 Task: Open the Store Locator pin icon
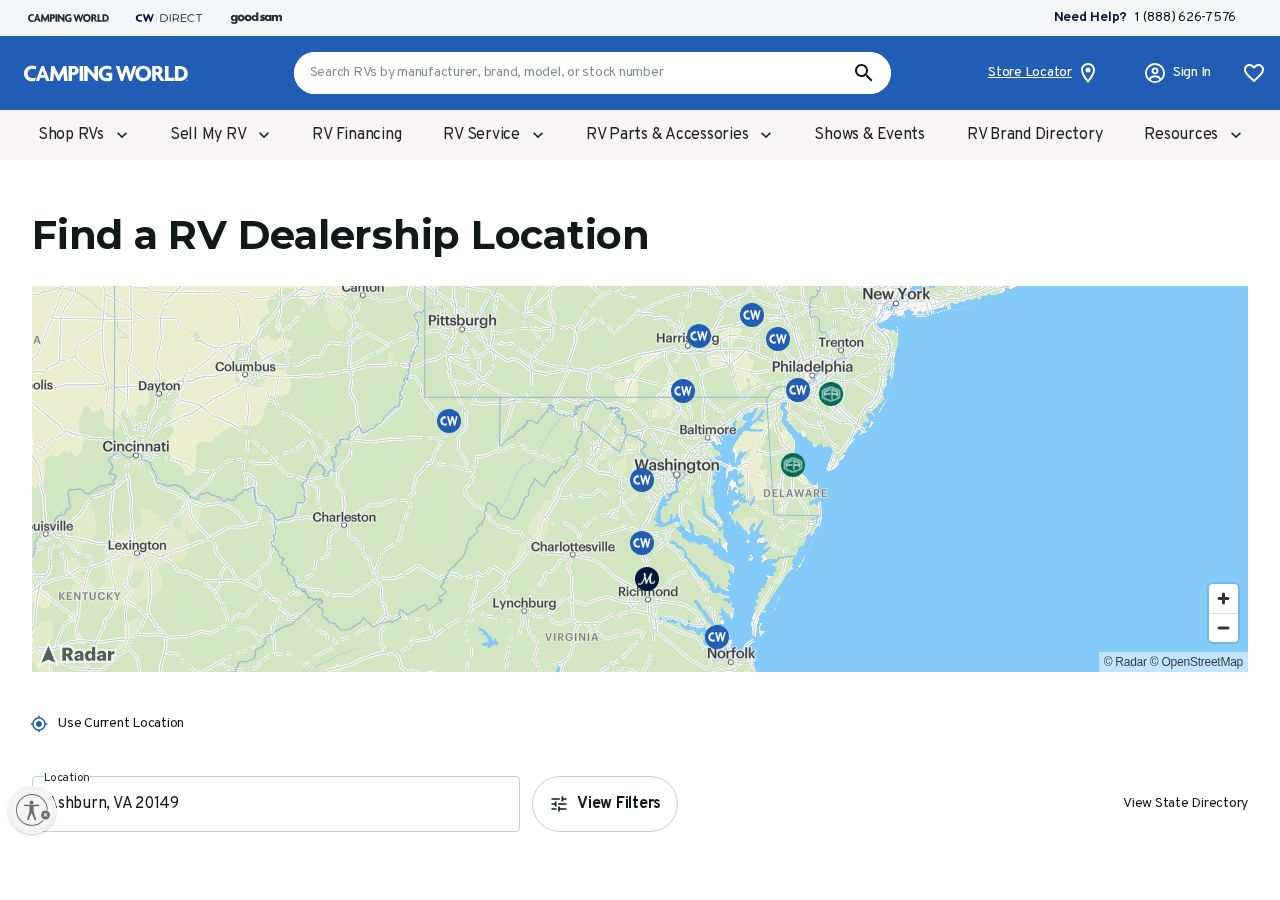[1088, 73]
